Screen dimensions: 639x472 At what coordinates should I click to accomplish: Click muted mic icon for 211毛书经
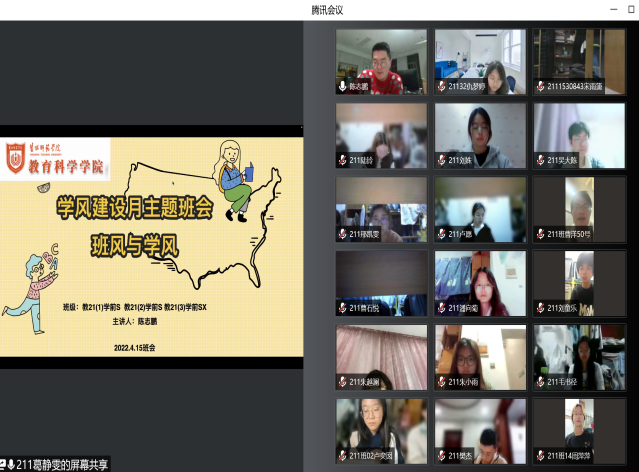[x=540, y=382]
